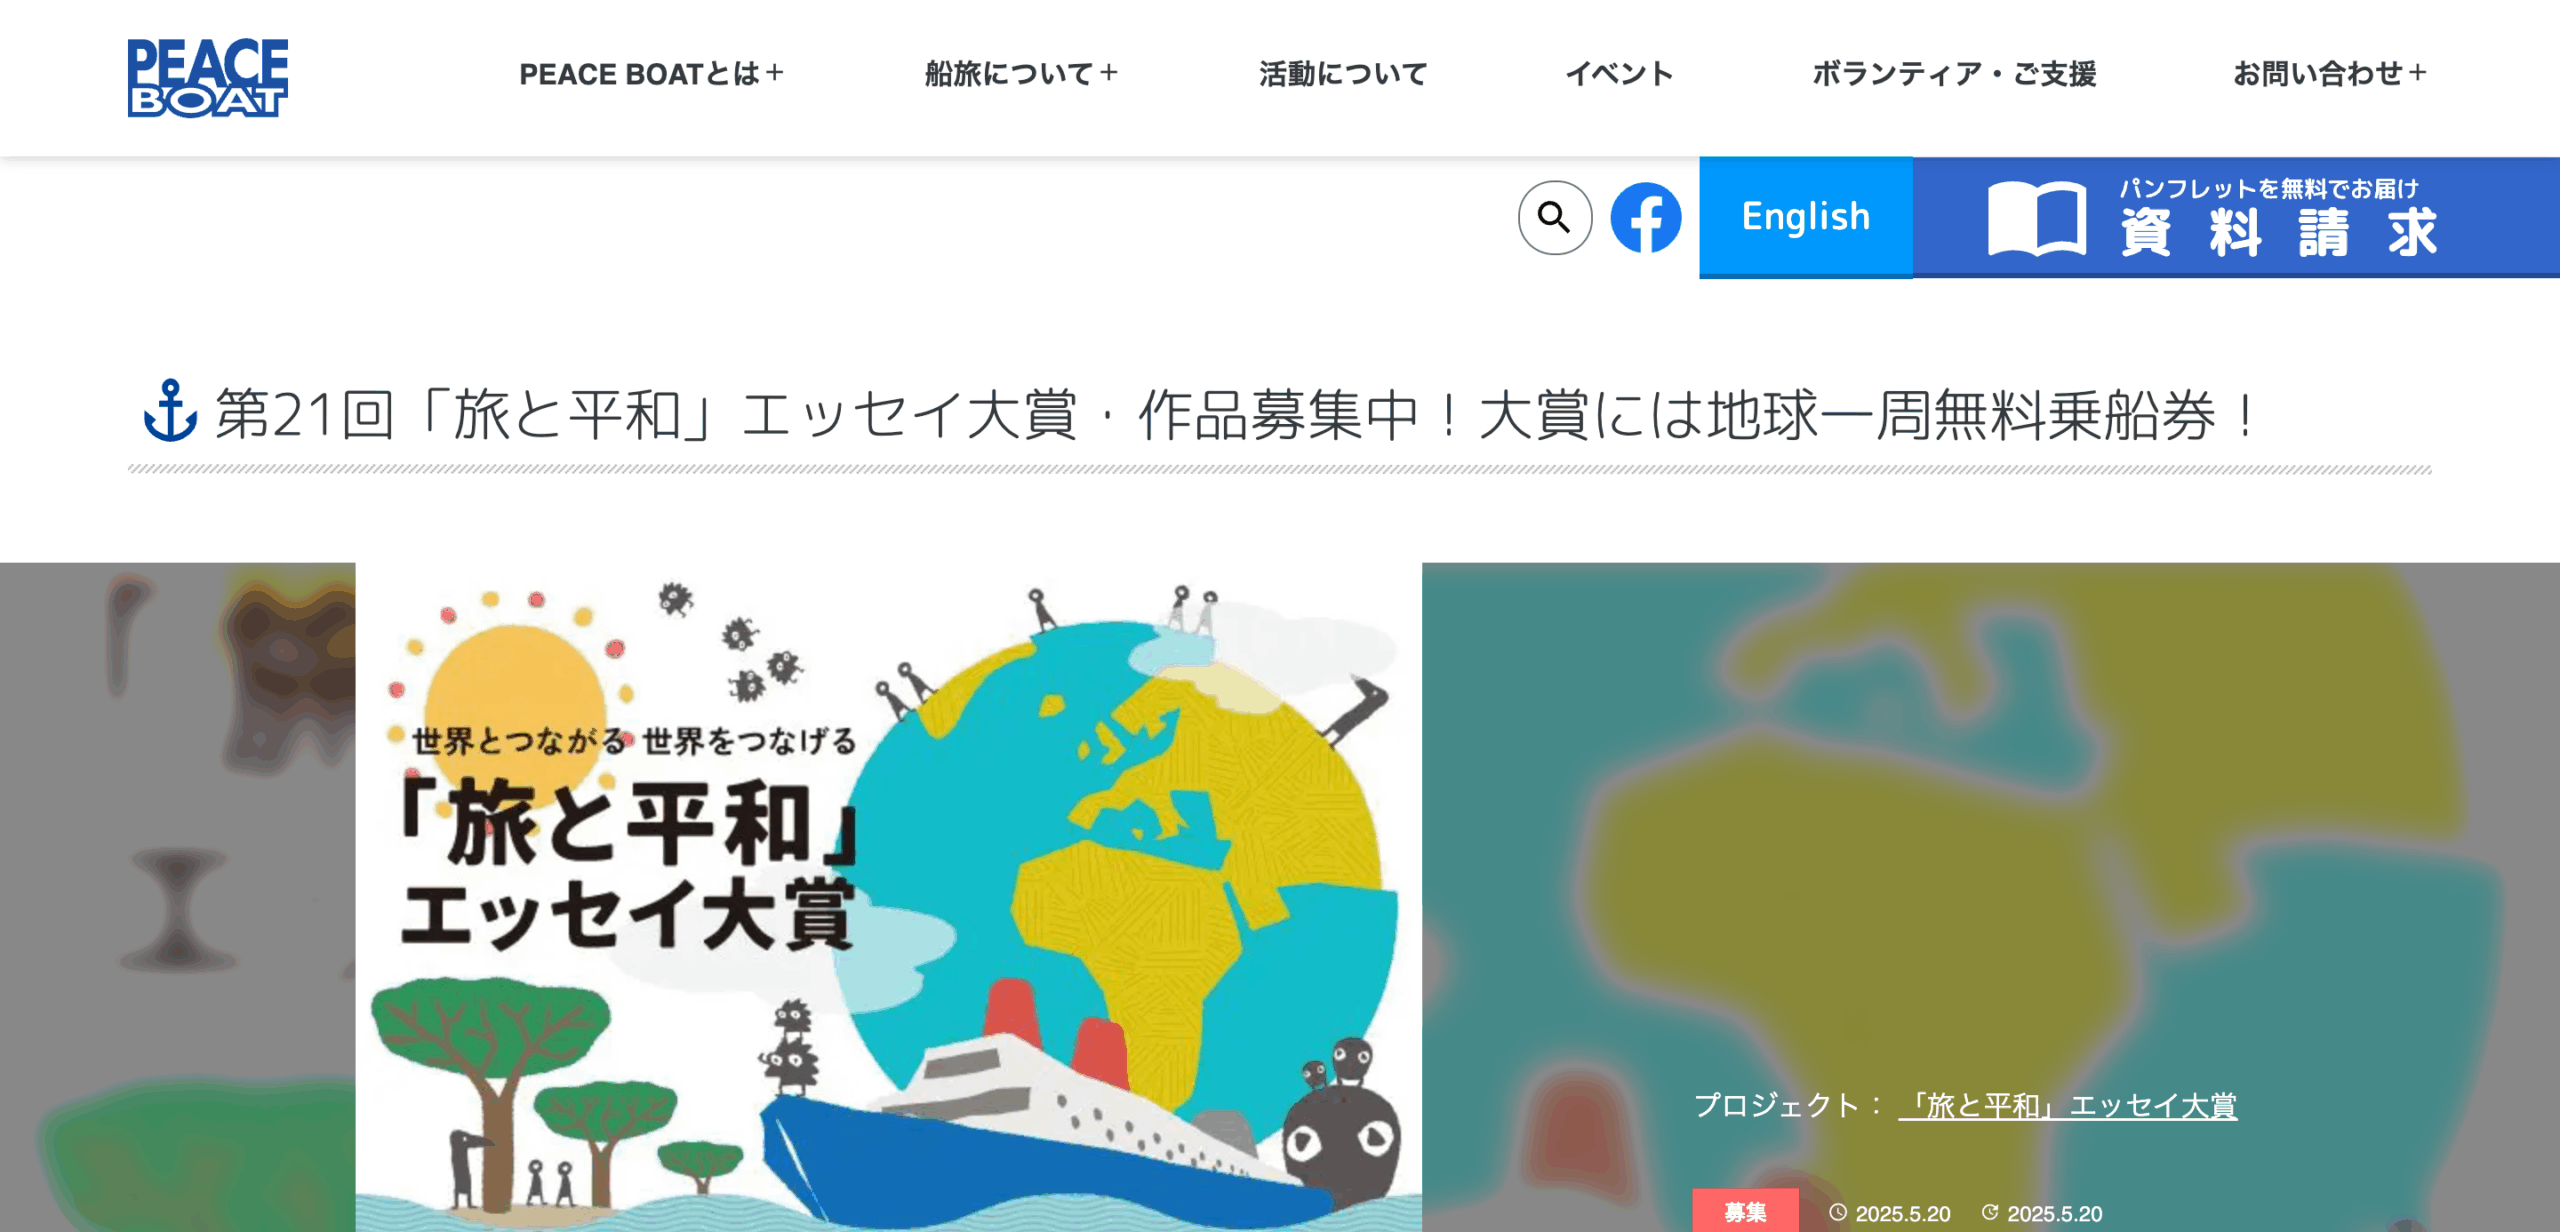Click the open book pamphlet icon

[2037, 218]
